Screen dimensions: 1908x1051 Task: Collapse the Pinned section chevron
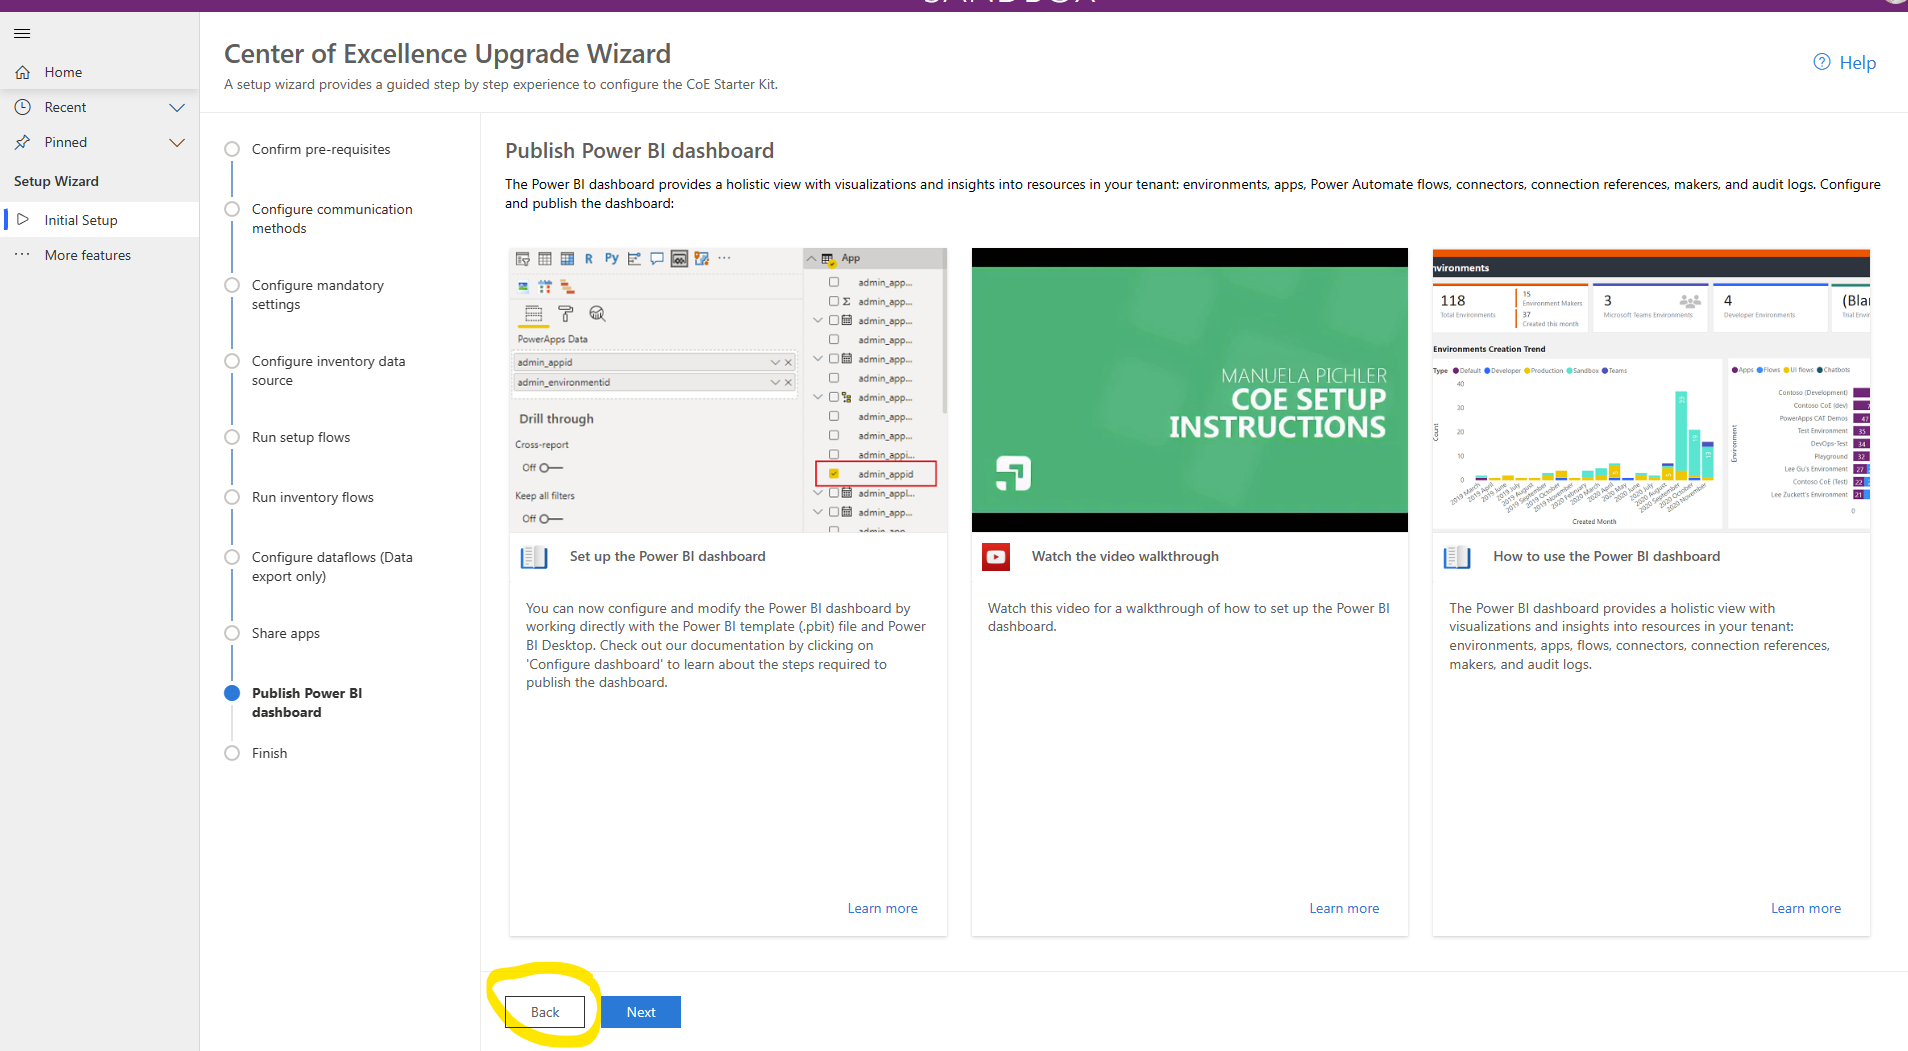[x=177, y=142]
